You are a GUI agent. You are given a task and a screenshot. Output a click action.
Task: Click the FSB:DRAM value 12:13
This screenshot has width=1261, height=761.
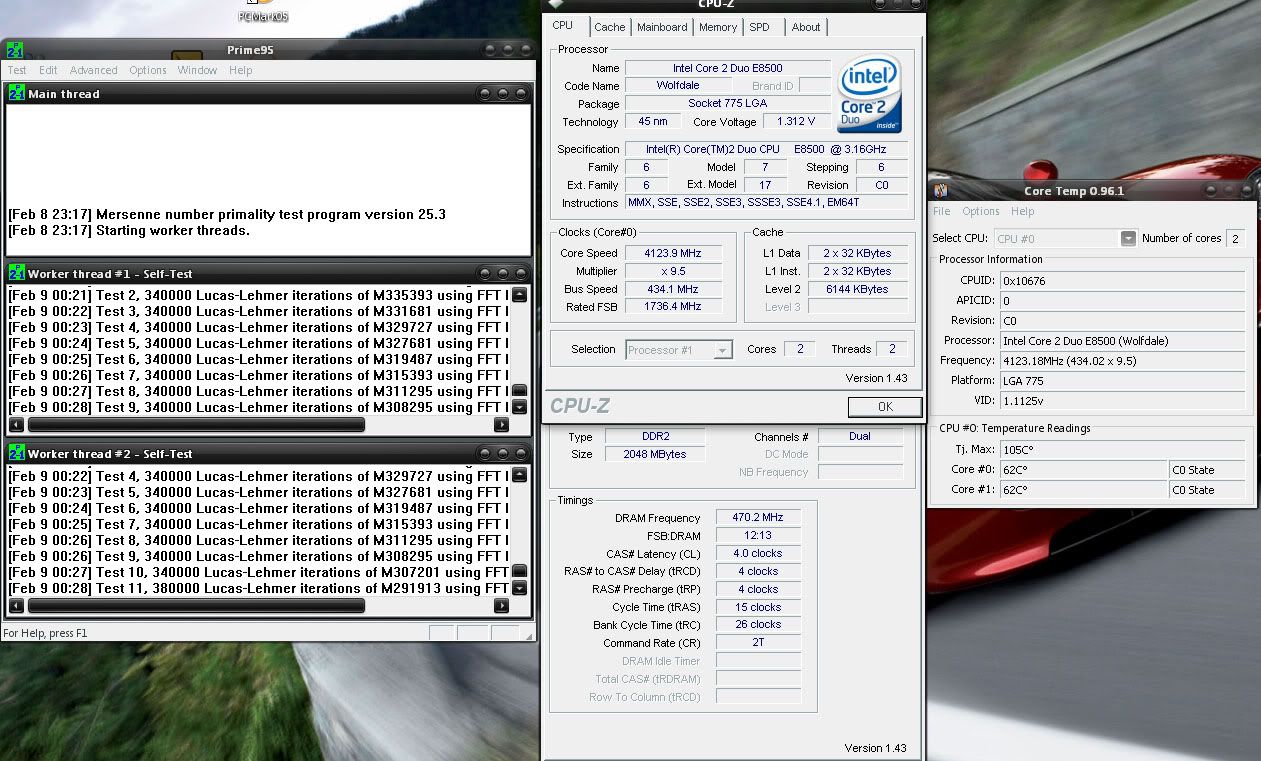758,535
